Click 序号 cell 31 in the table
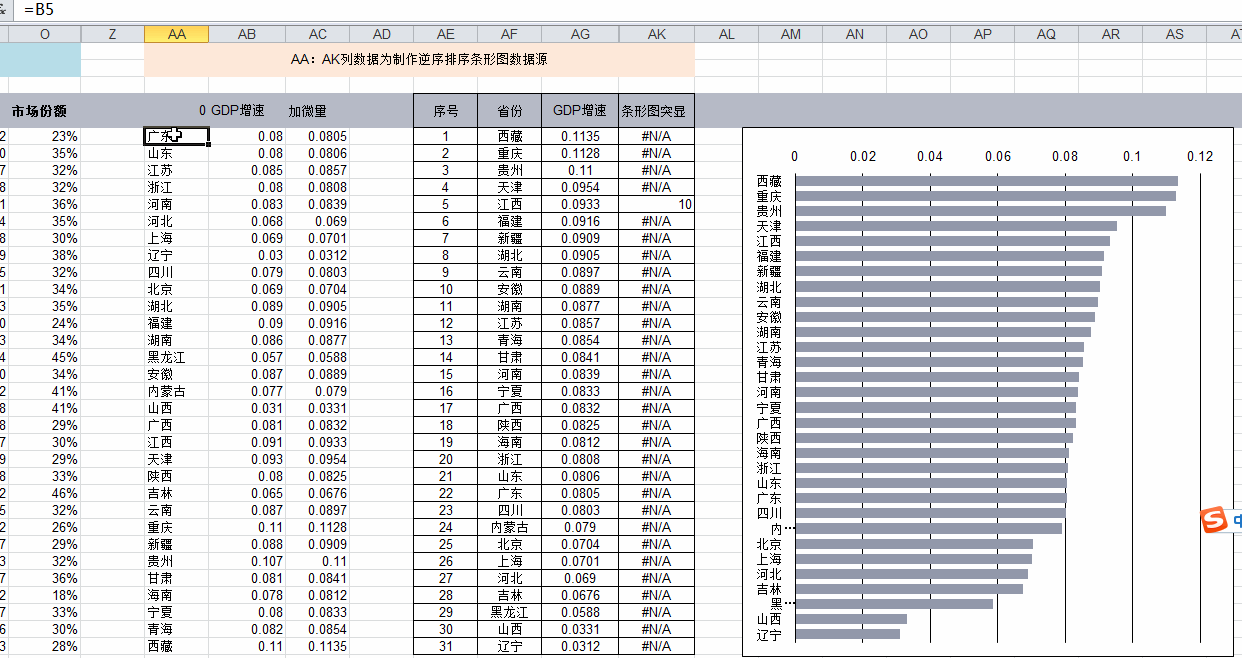The image size is (1242, 658). [x=446, y=646]
